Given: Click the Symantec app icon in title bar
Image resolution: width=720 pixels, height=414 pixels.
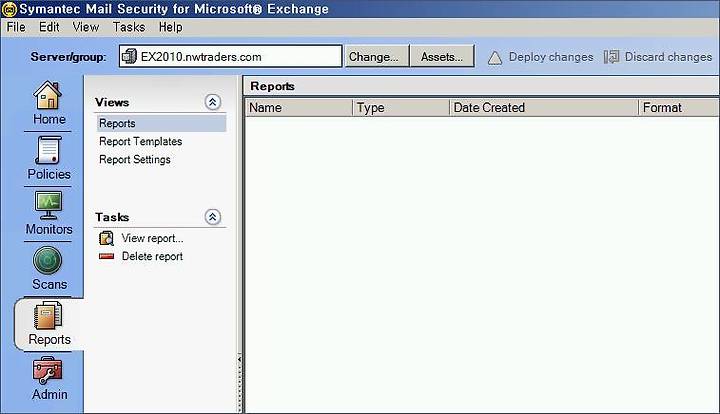Looking at the screenshot, I should (x=9, y=9).
